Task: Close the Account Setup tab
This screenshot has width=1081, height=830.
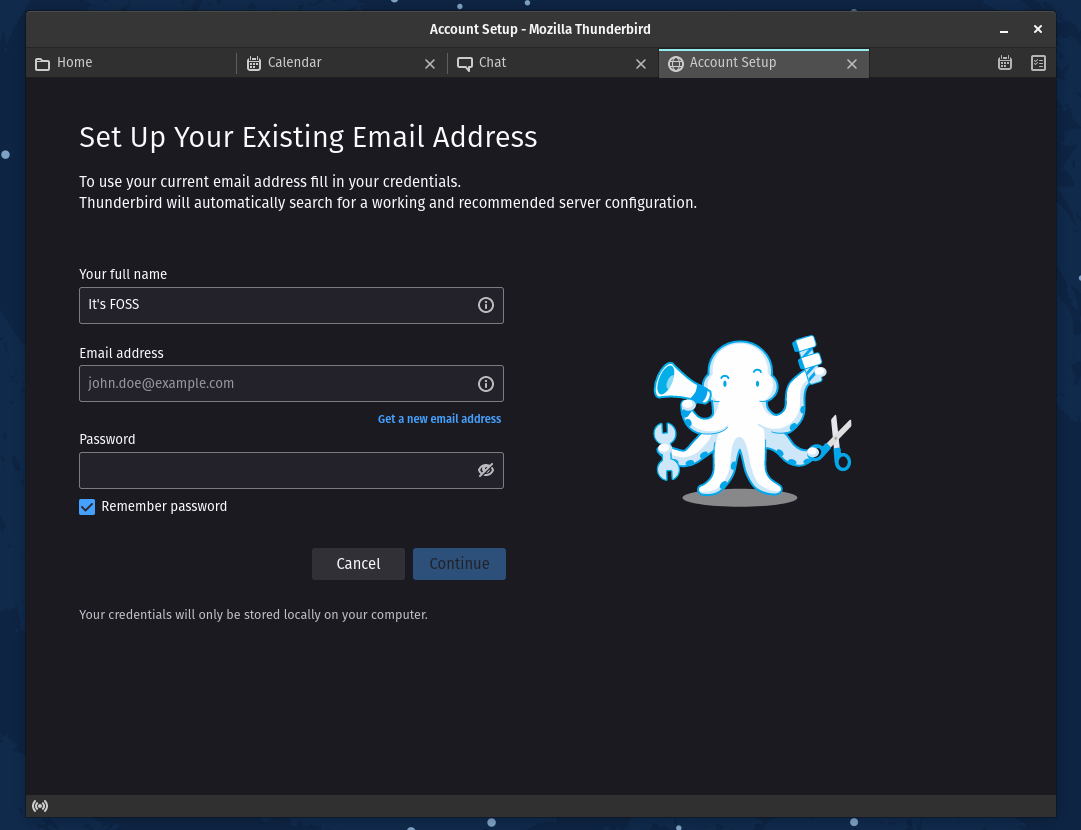Action: pyautogui.click(x=852, y=64)
